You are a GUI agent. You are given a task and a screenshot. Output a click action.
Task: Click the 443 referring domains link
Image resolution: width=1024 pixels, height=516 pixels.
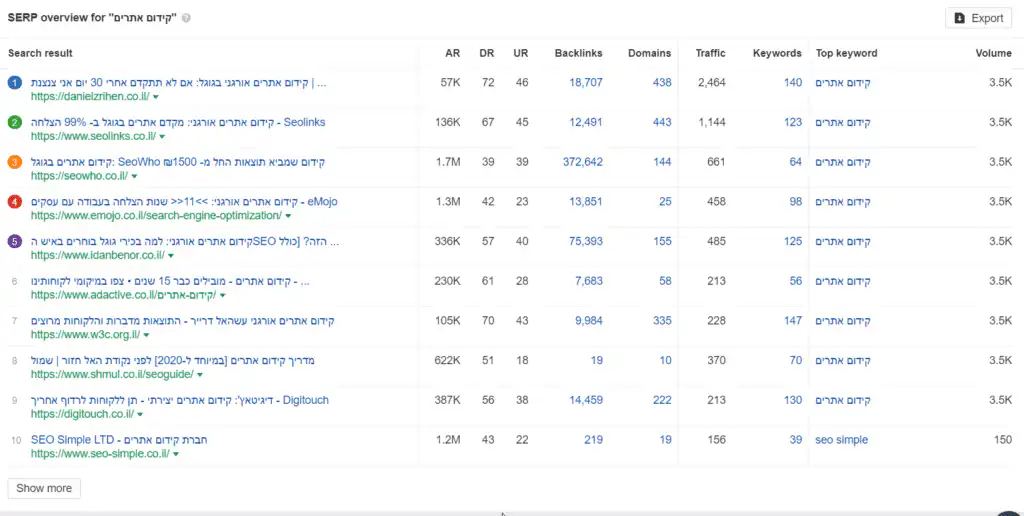pos(661,122)
